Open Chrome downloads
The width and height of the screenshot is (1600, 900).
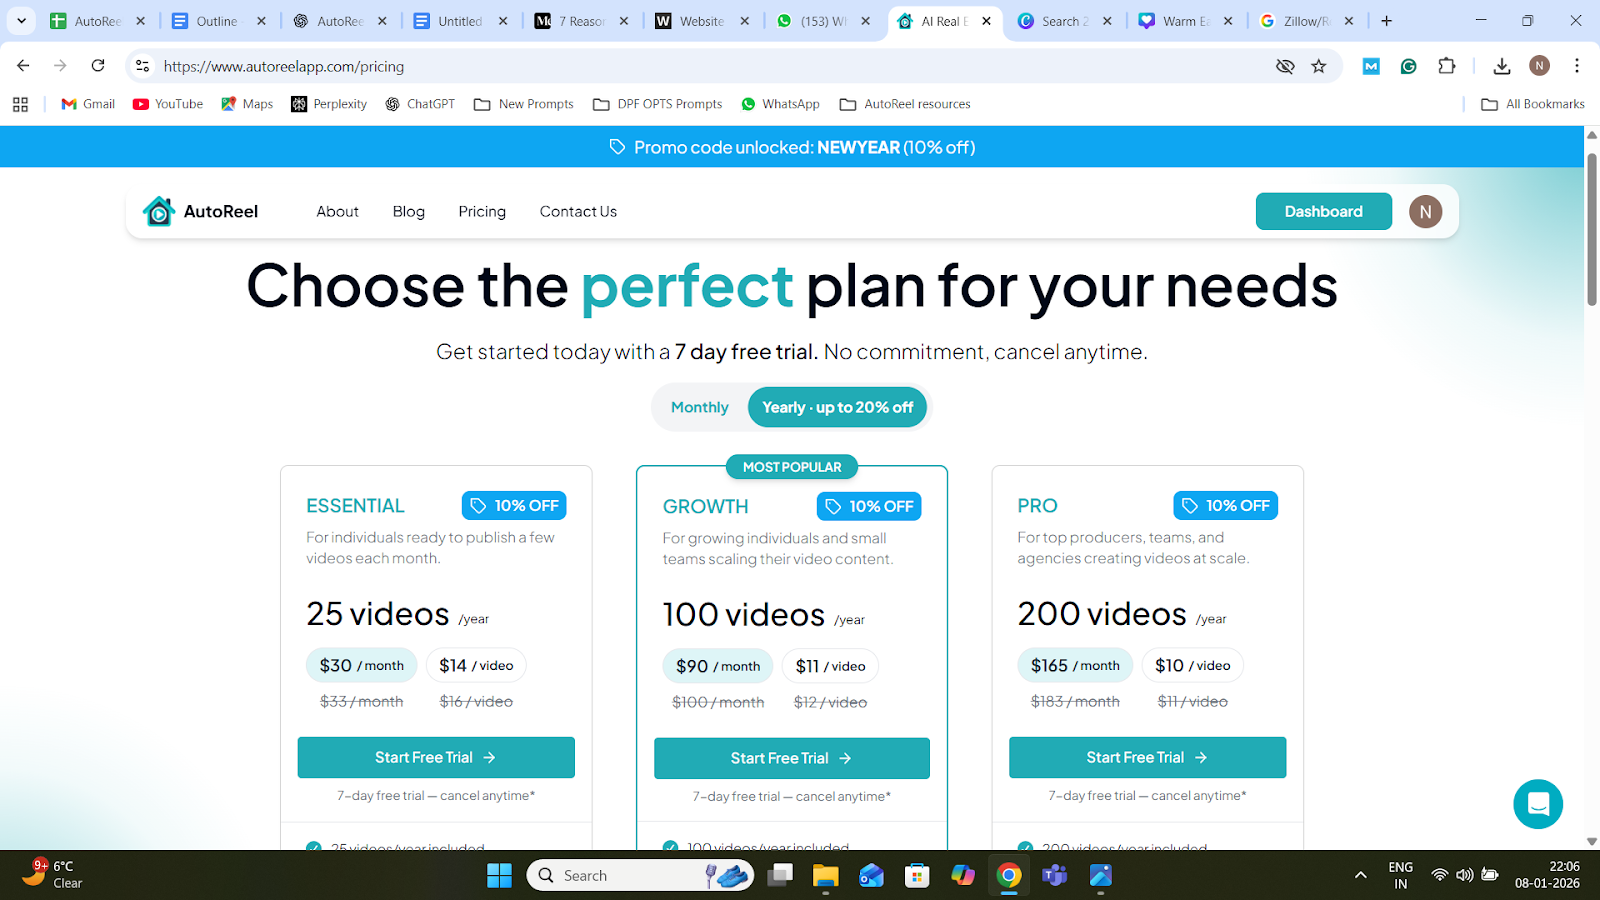[x=1502, y=66]
